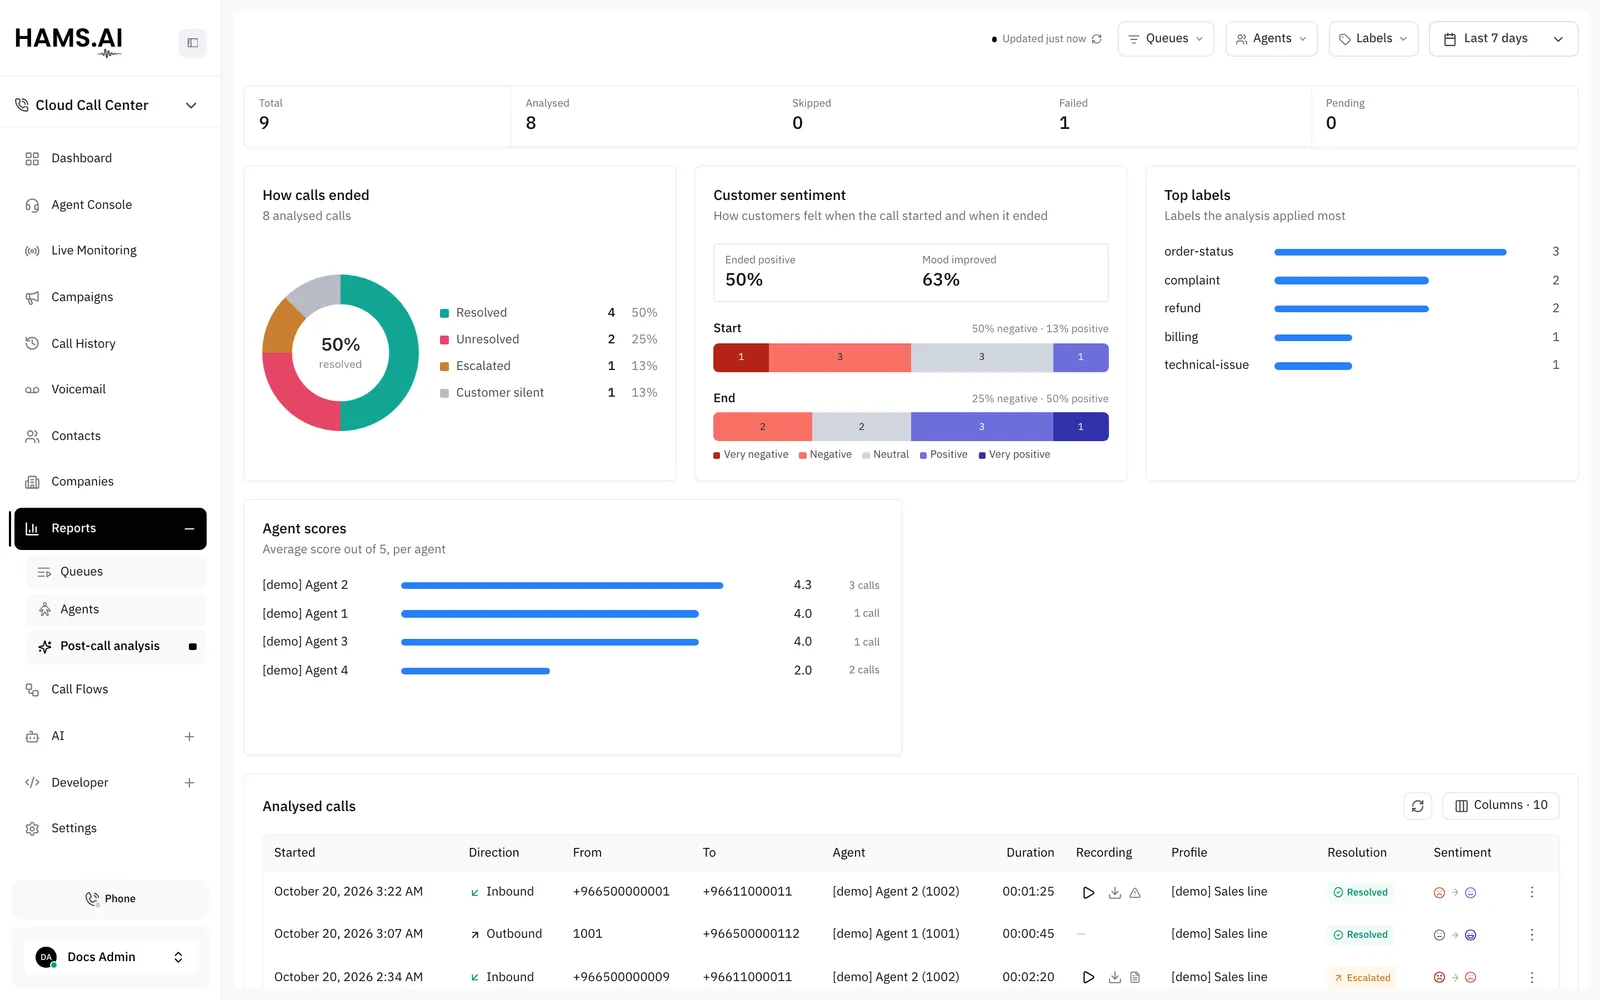
Task: Refresh the 'Updated just now' status icon
Action: [1097, 39]
